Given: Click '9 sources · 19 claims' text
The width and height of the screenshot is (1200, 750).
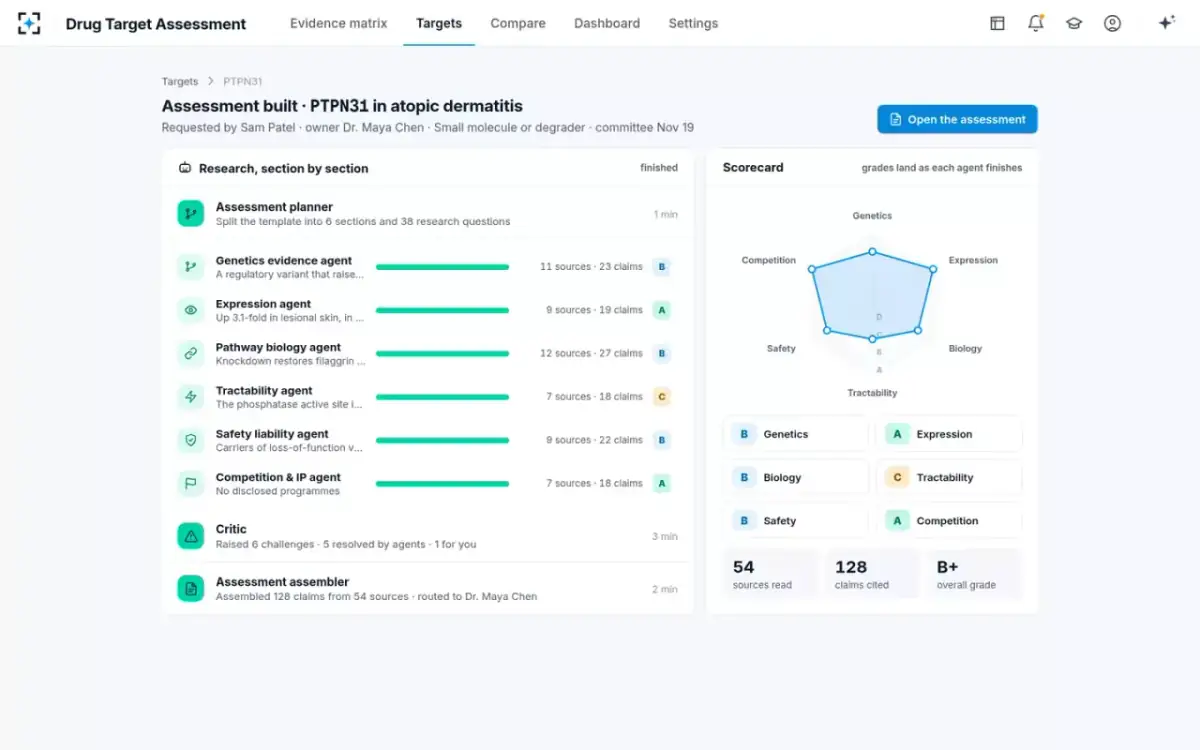Looking at the screenshot, I should (594, 310).
